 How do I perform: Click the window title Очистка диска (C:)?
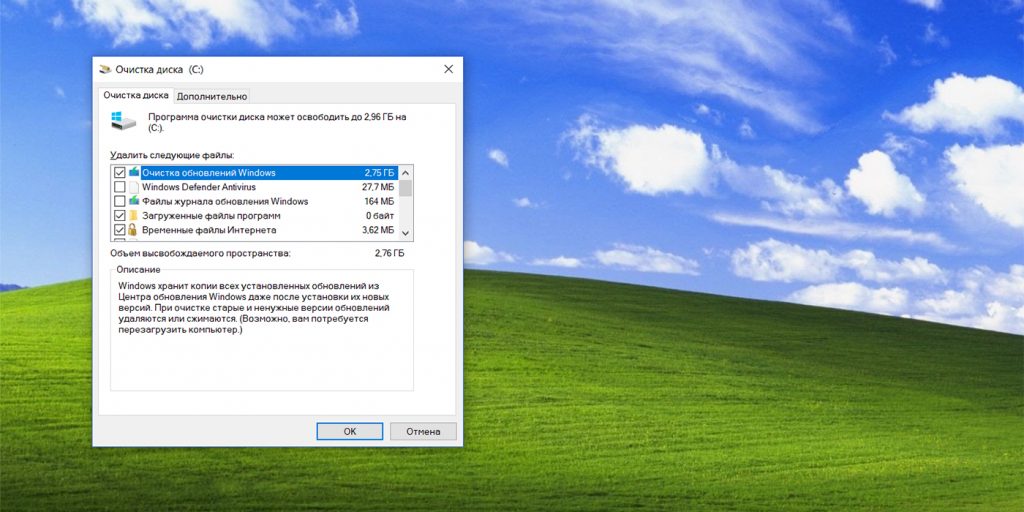159,69
